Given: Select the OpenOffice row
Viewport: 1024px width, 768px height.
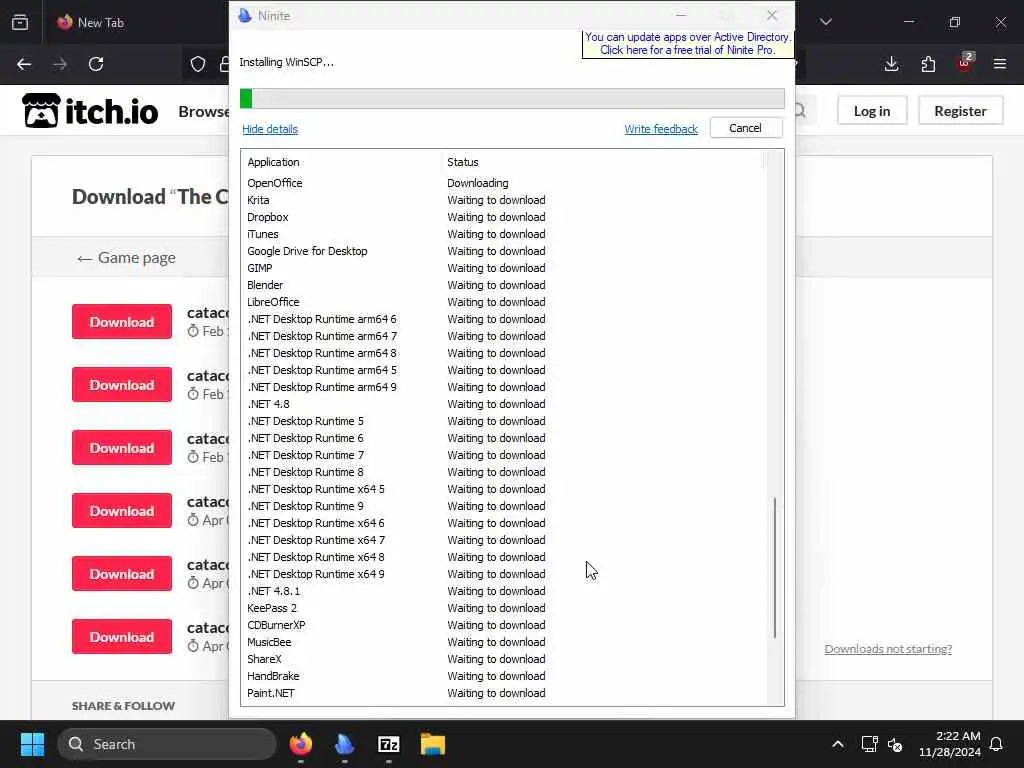Looking at the screenshot, I should (x=503, y=183).
